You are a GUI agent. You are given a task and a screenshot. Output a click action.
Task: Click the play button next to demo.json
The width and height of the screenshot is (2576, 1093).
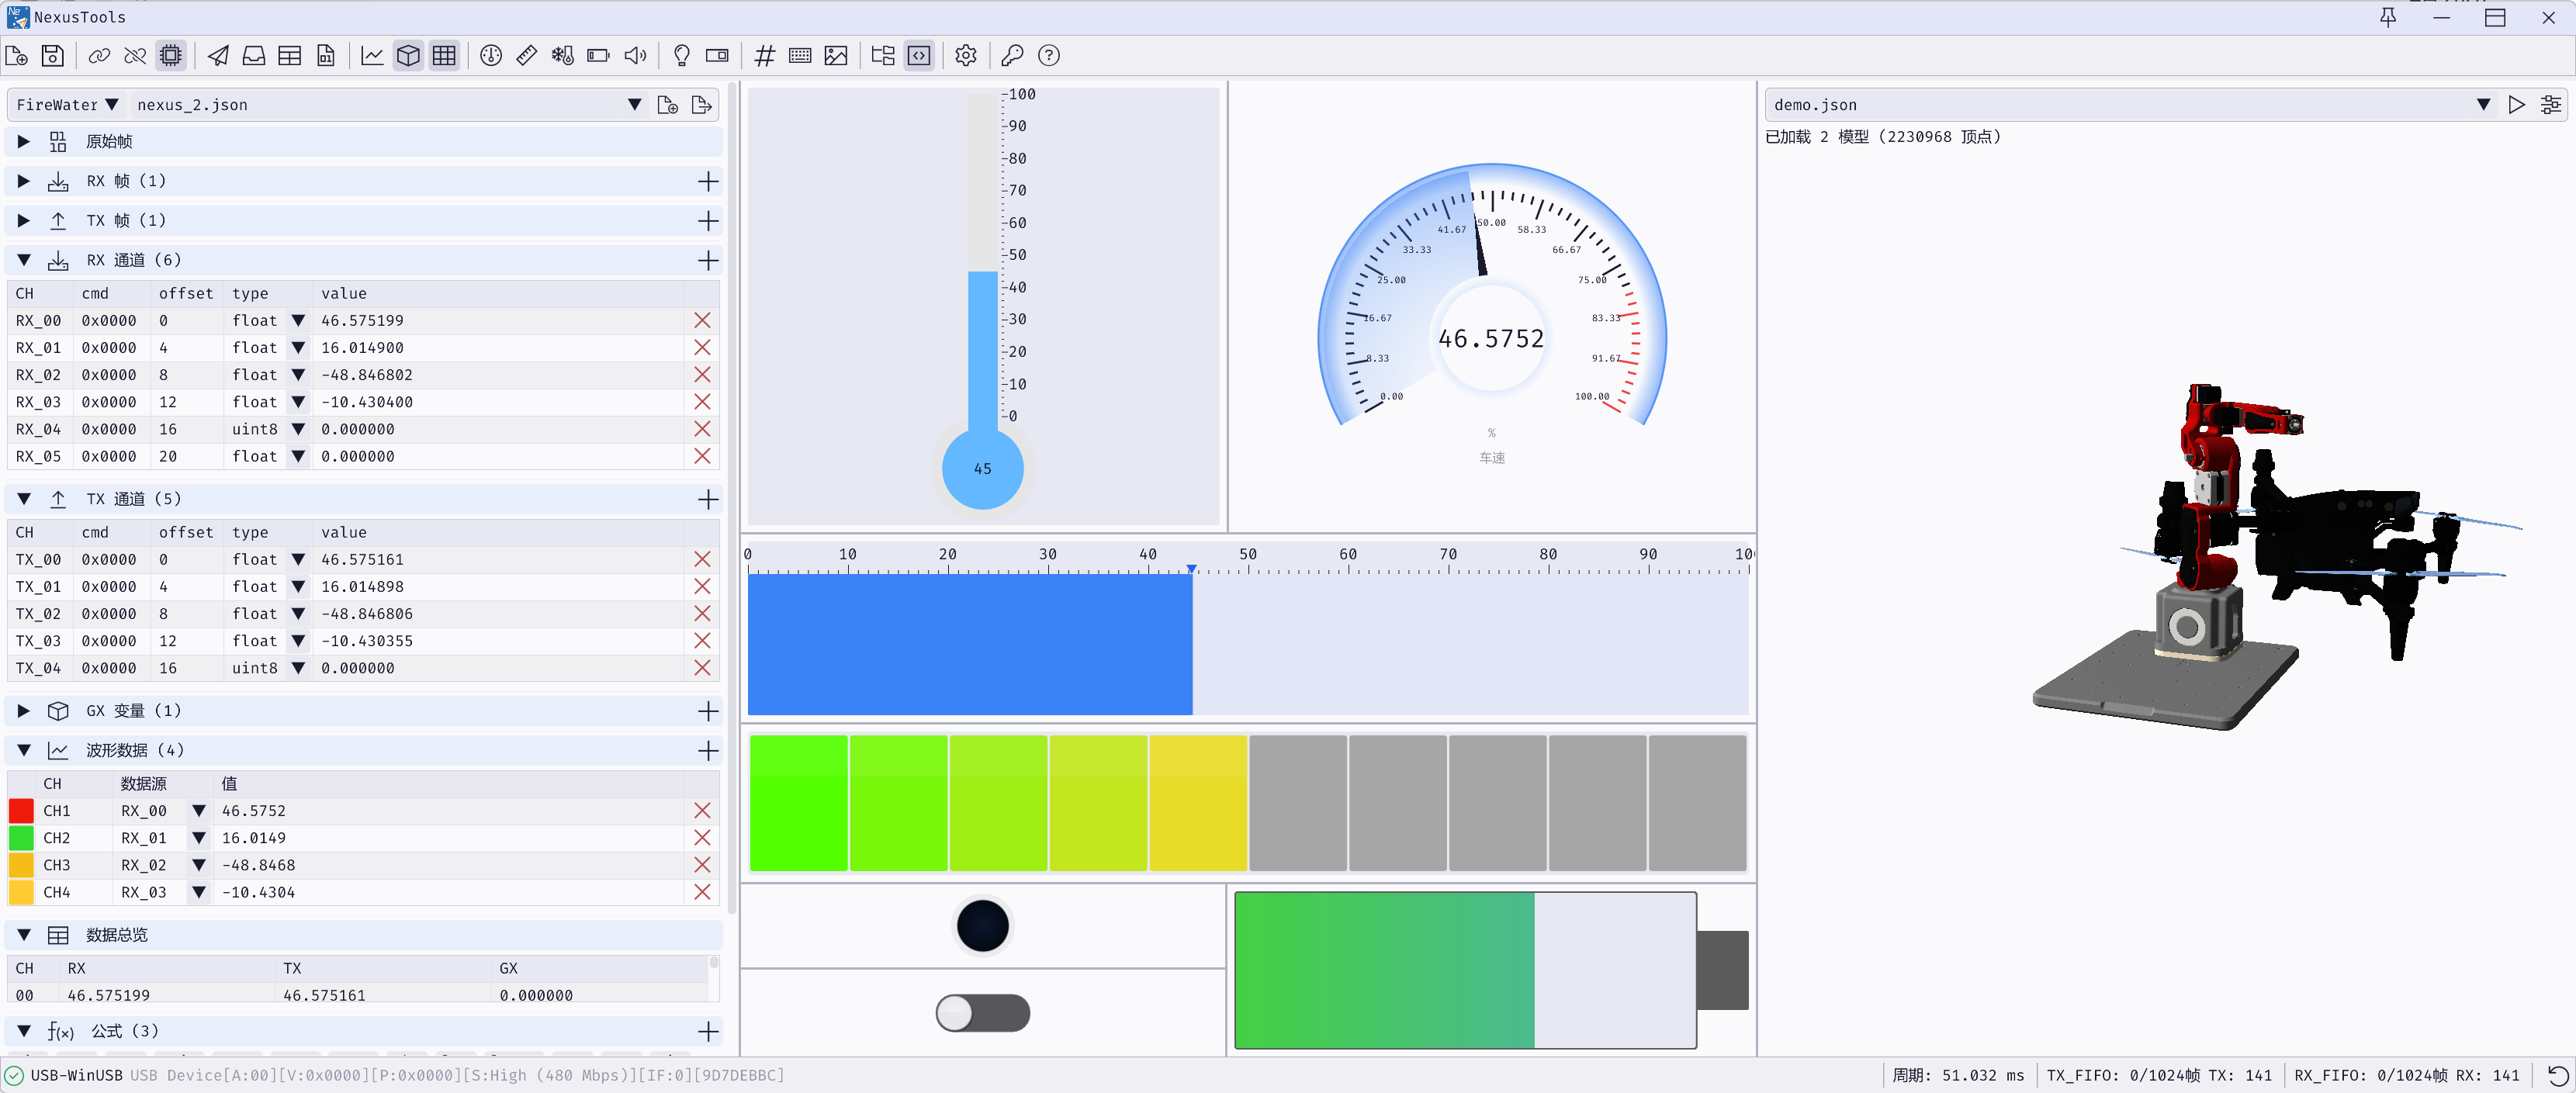coord(2516,105)
